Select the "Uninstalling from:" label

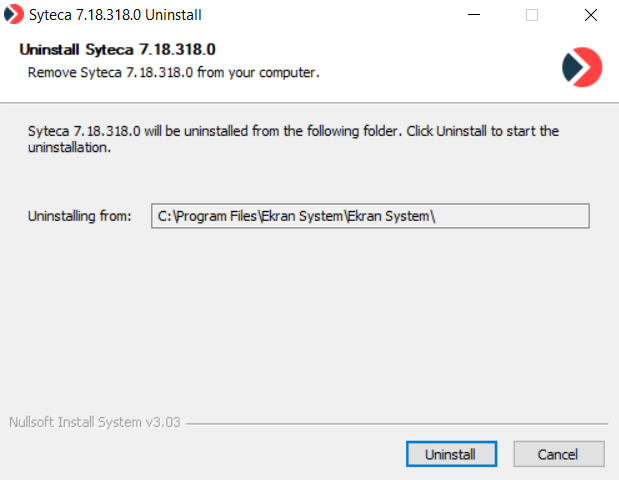coord(80,216)
